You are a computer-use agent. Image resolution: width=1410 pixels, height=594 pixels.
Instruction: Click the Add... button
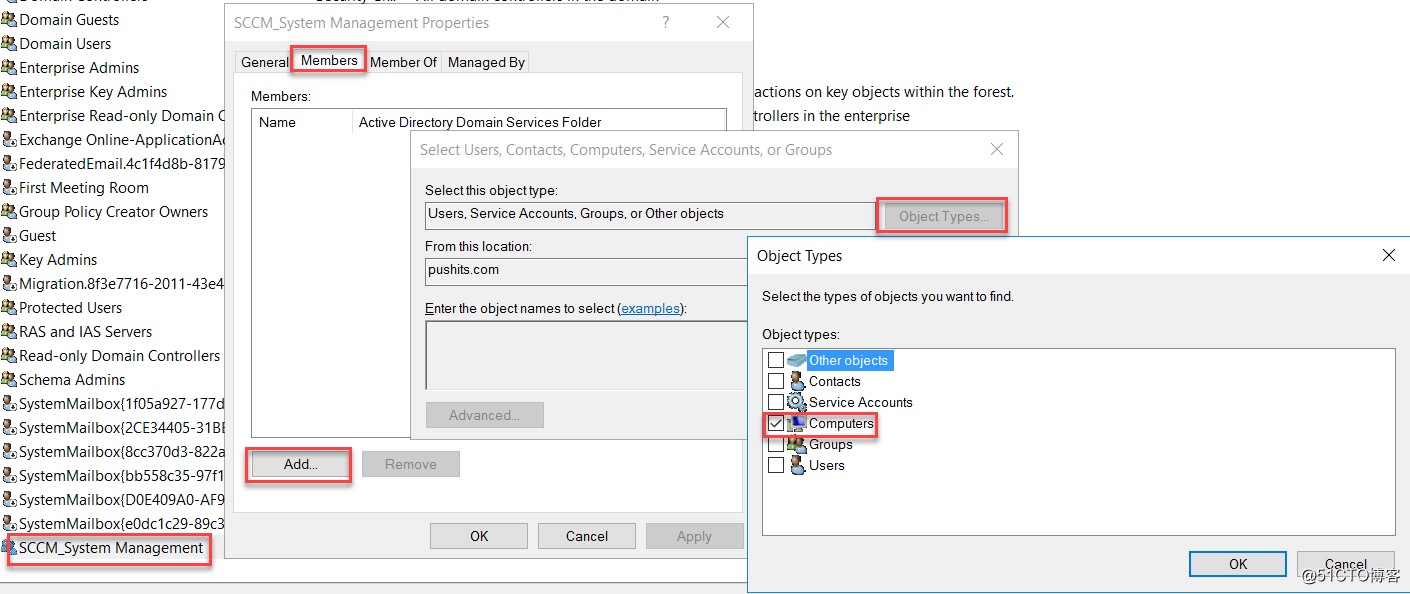300,464
